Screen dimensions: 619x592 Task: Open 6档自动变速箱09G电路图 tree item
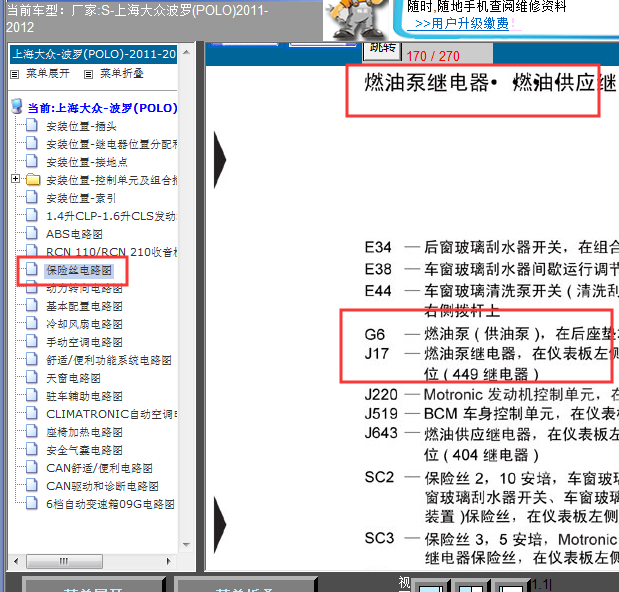110,504
